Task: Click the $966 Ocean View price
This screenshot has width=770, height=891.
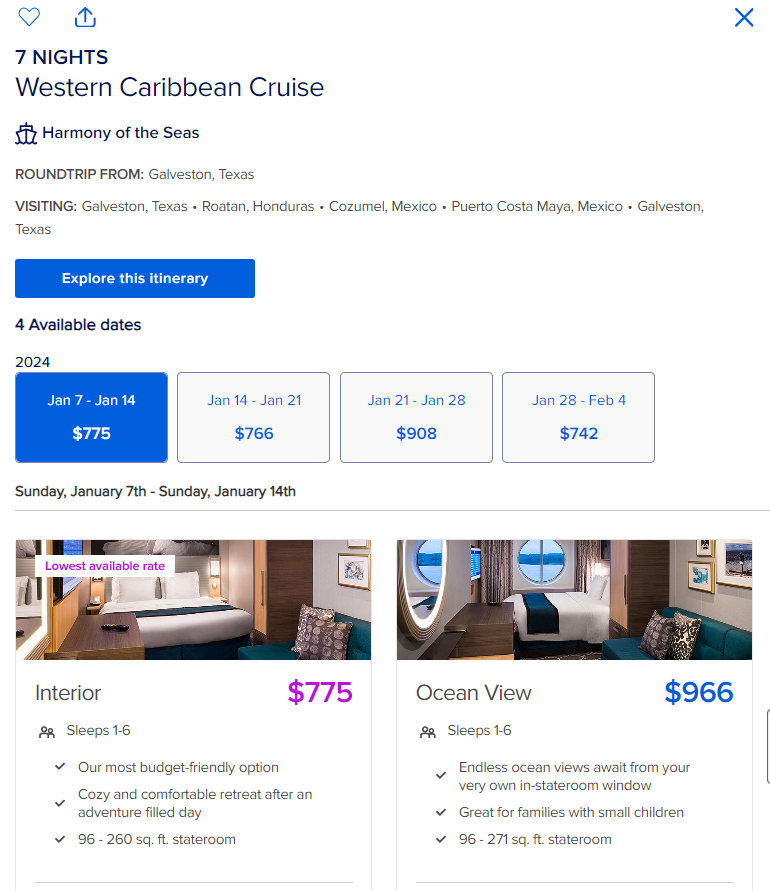Action: pyautogui.click(x=698, y=692)
